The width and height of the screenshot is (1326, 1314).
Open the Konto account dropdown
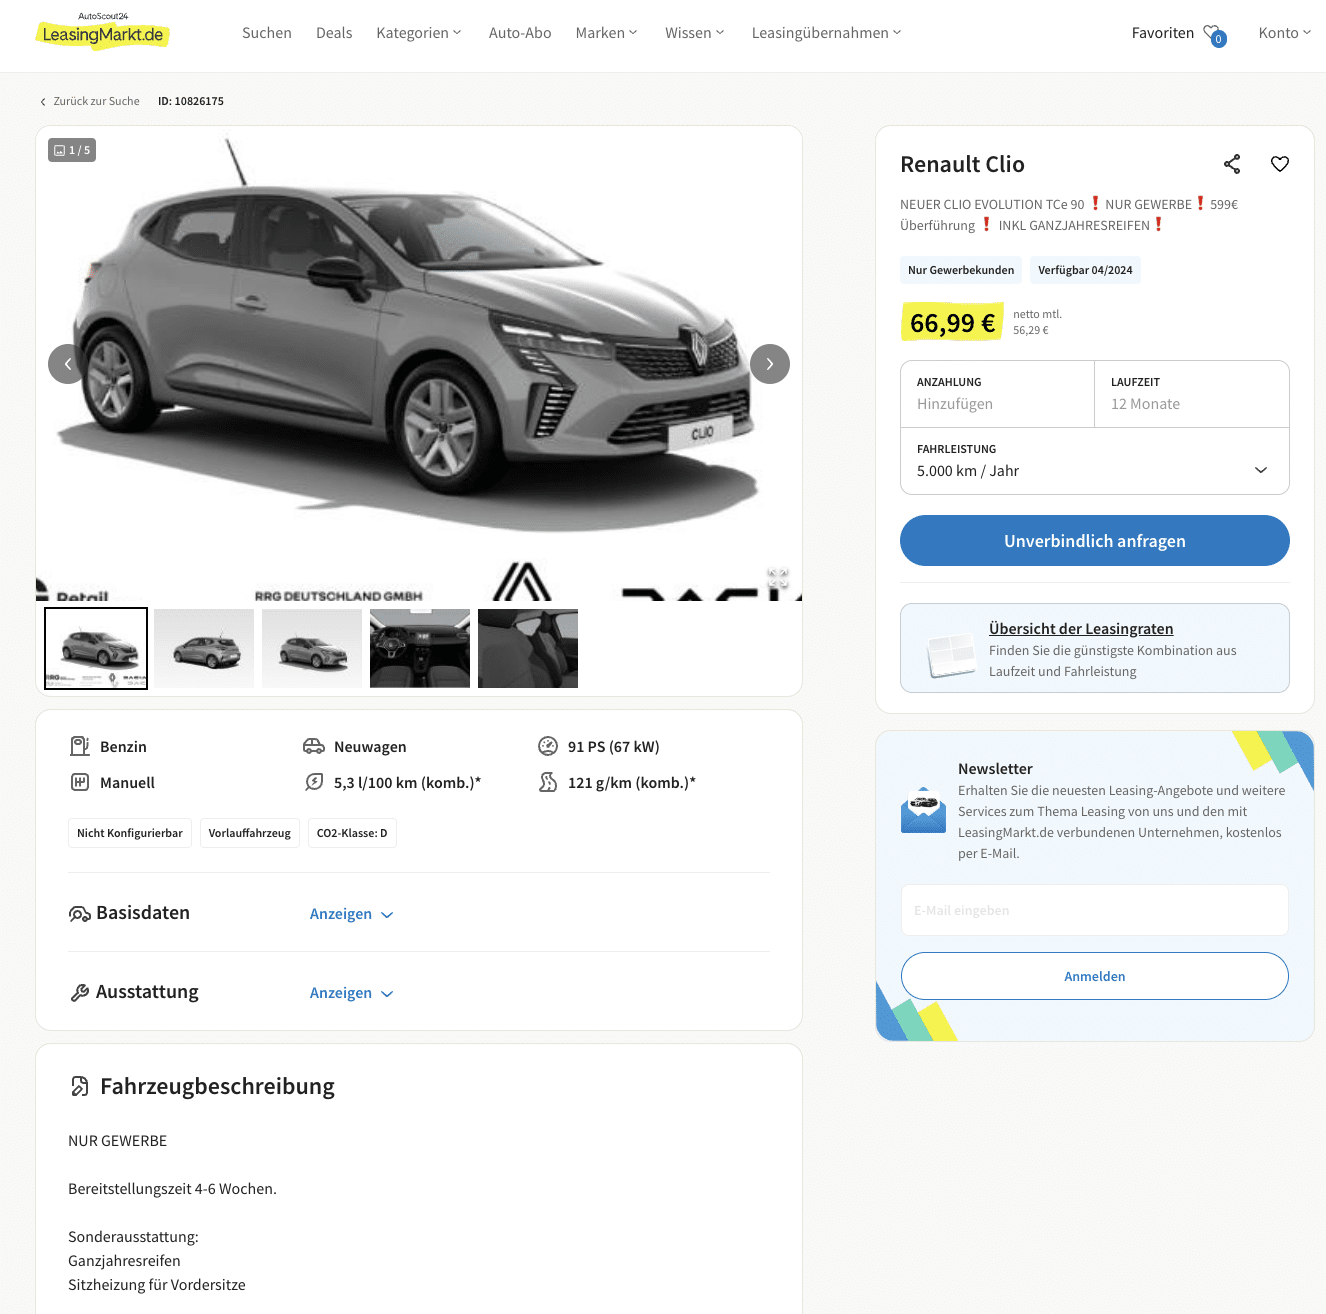1285,33
